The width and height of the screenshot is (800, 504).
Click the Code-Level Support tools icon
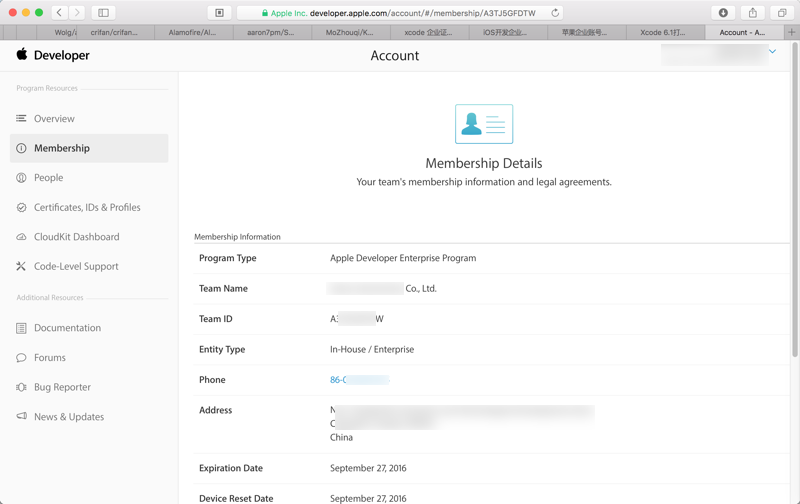click(21, 266)
